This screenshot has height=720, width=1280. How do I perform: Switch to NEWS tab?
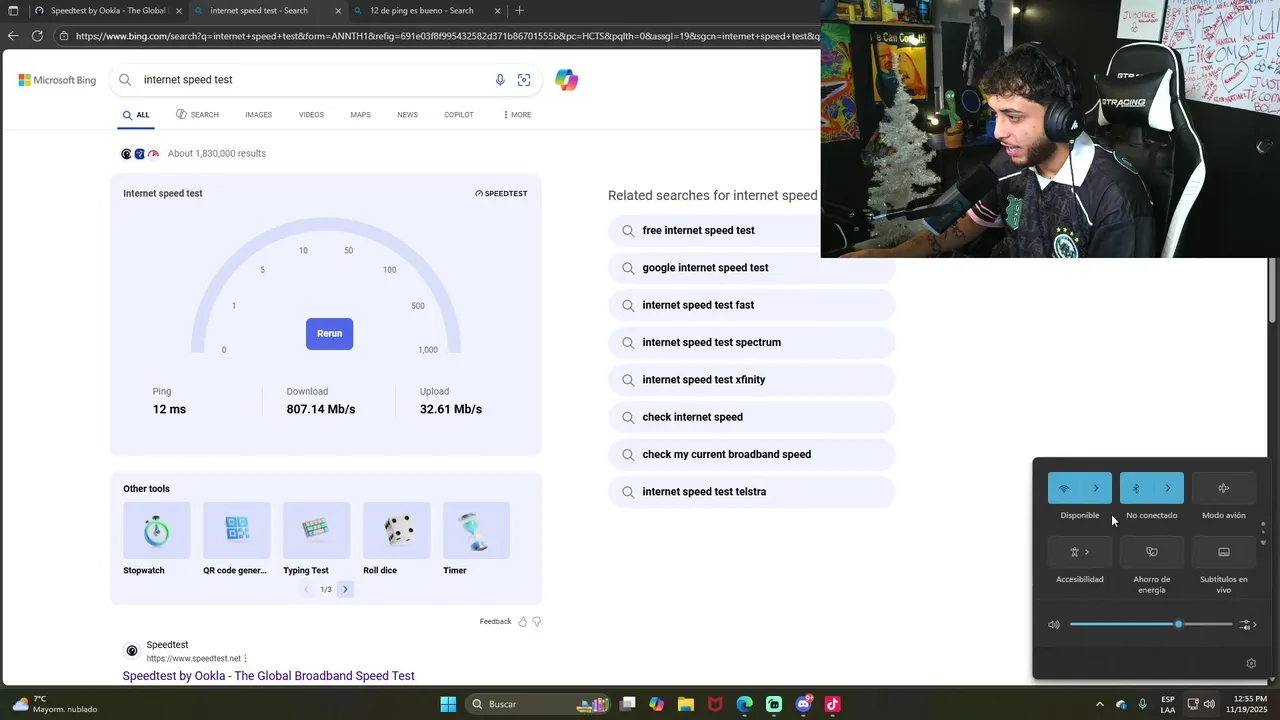[407, 115]
